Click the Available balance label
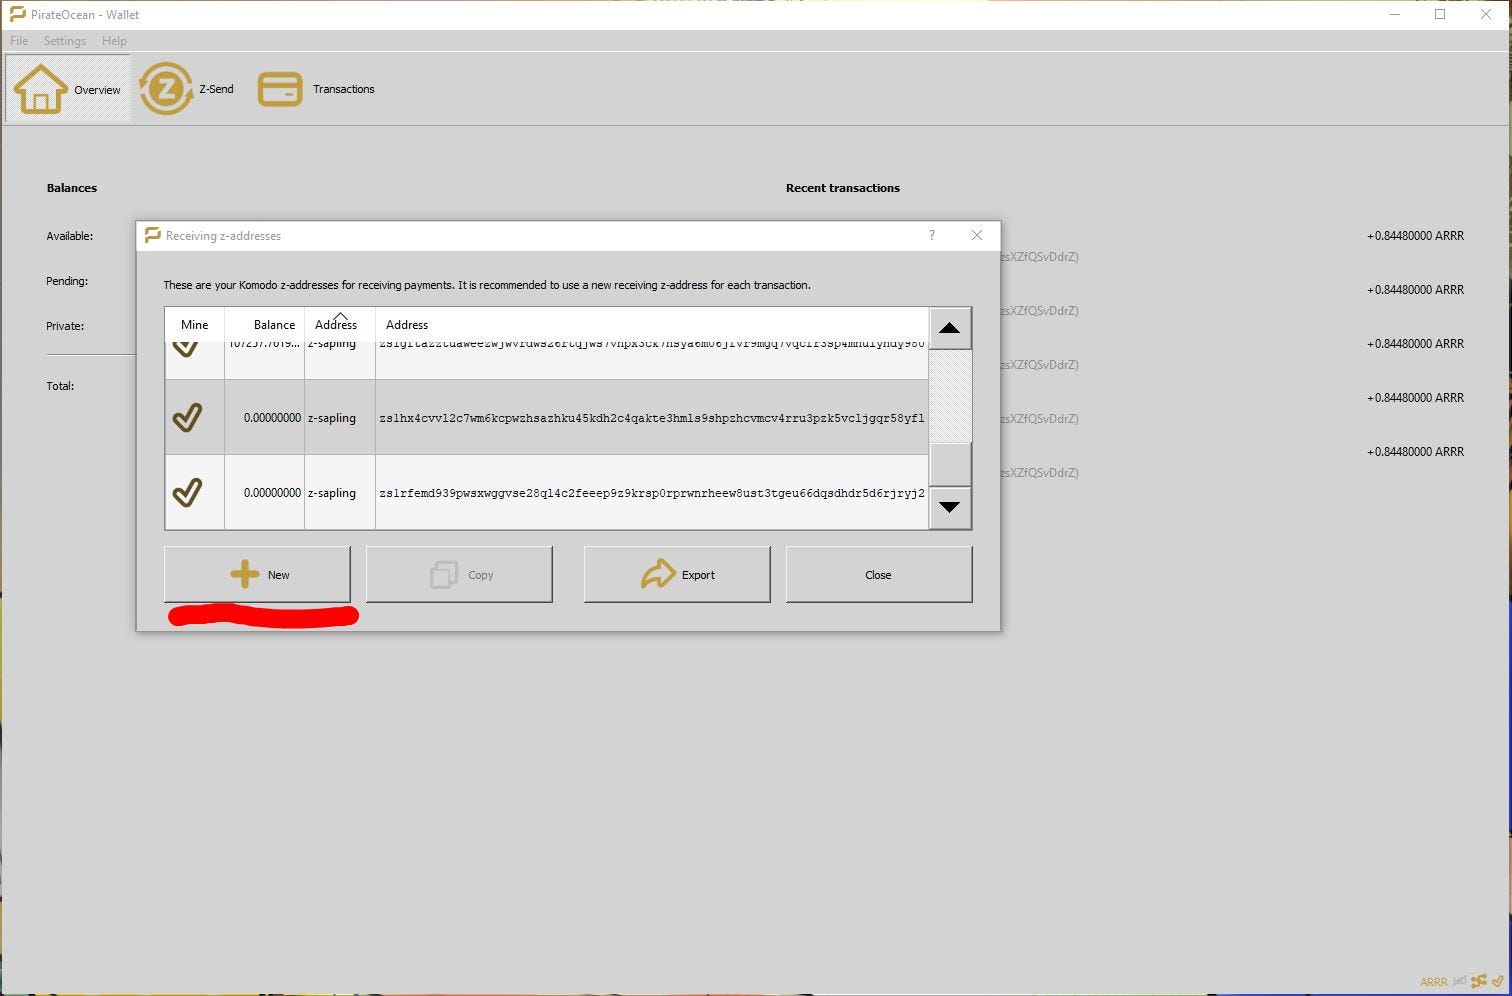The height and width of the screenshot is (996, 1512). click(70, 236)
